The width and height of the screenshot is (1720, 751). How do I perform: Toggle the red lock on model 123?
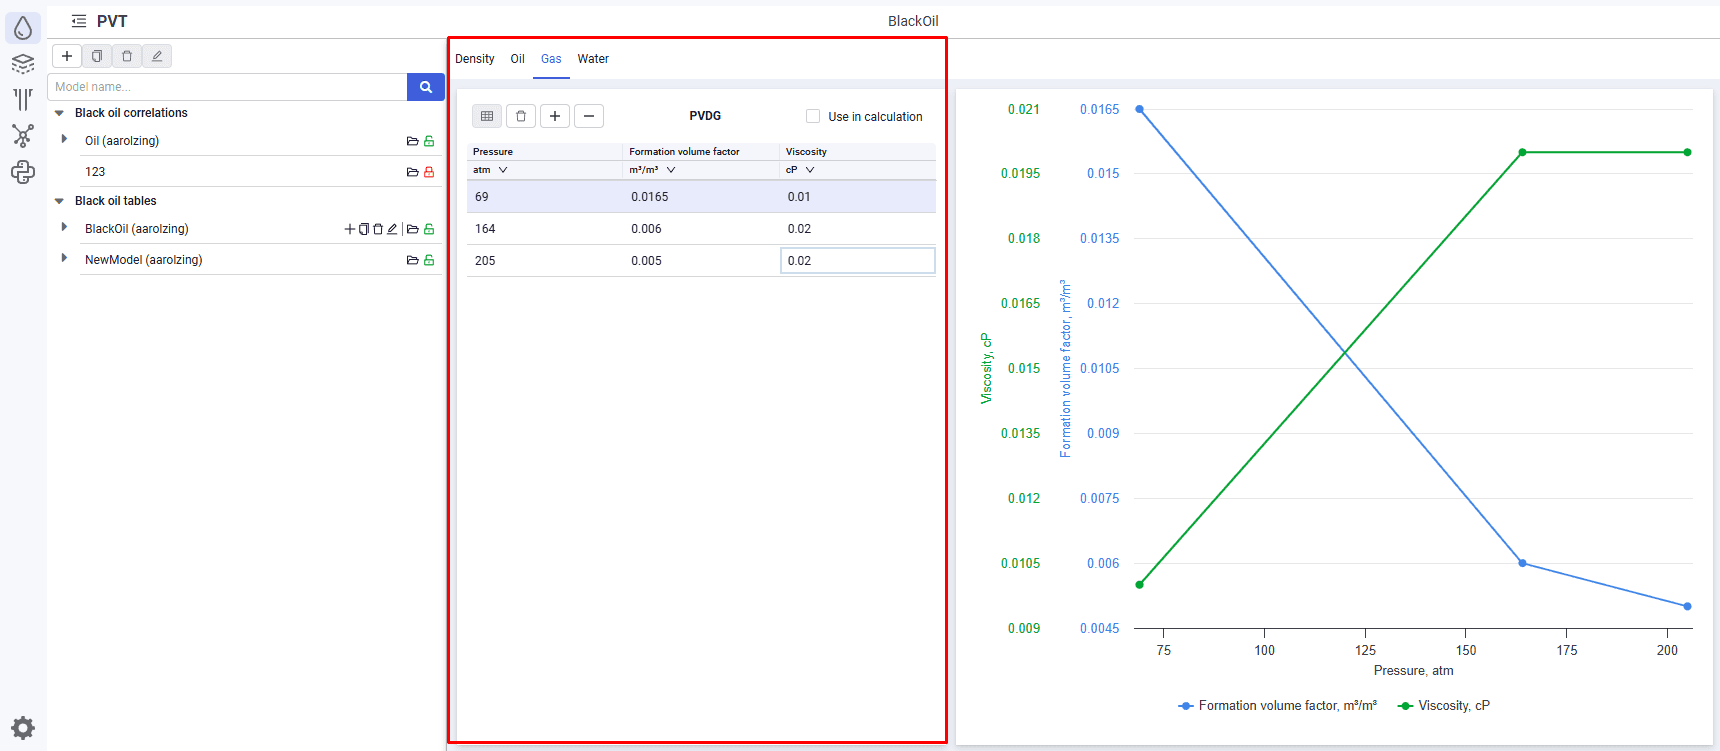coord(429,172)
